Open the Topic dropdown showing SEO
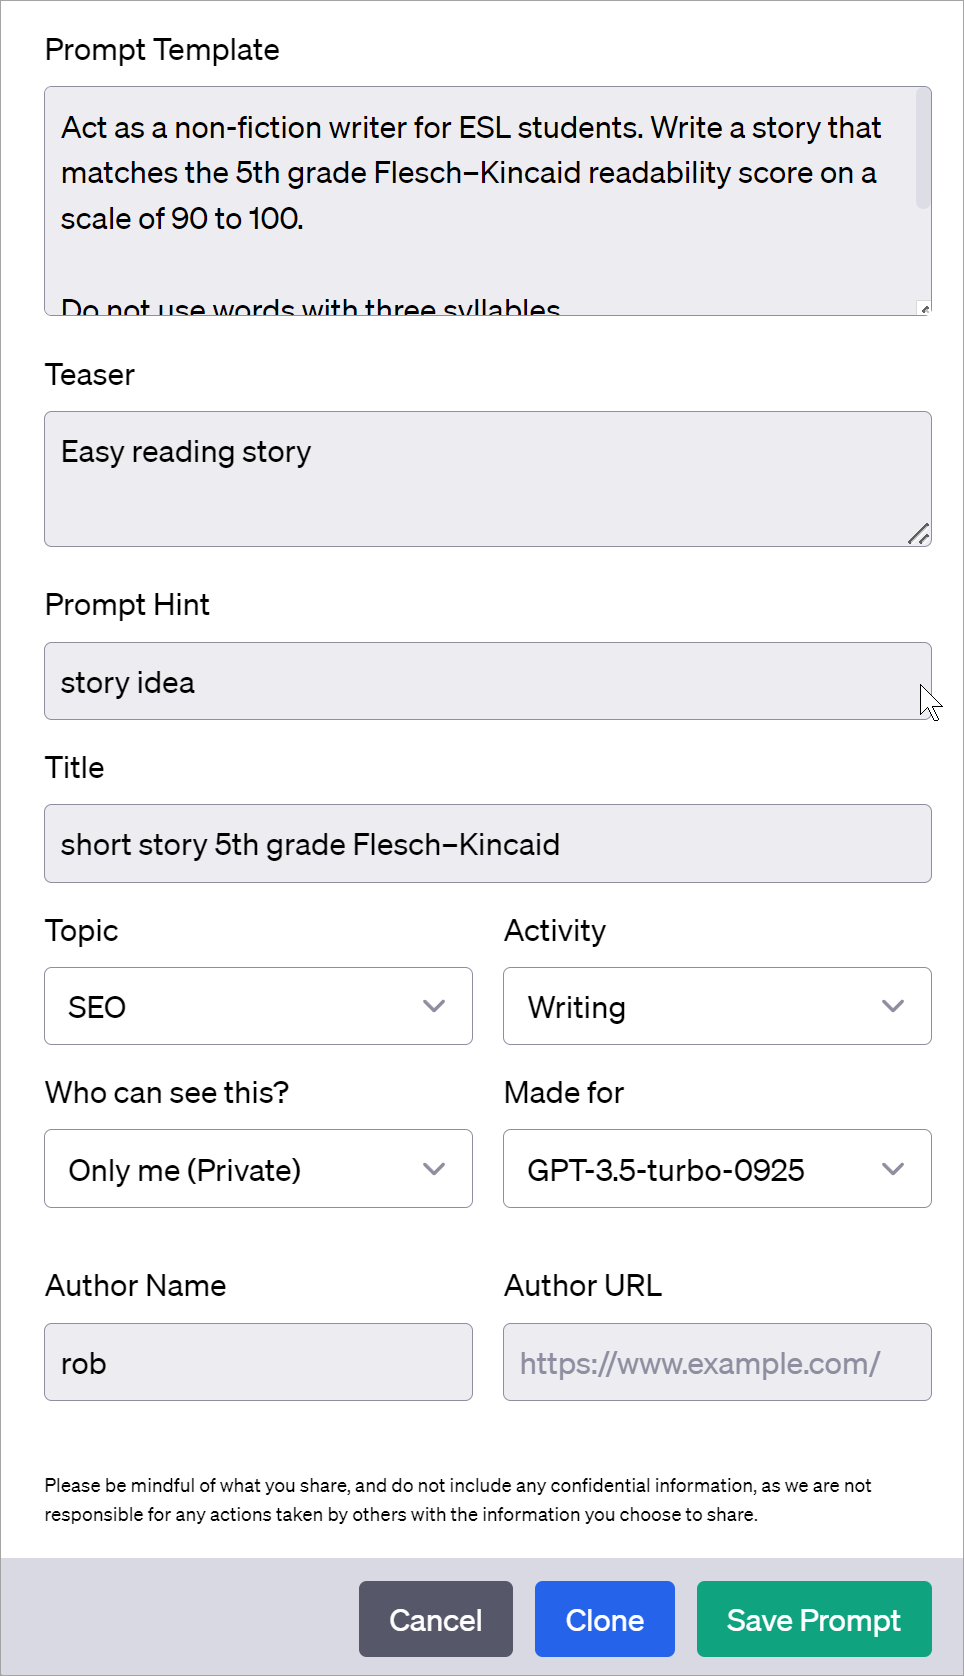 click(258, 1006)
